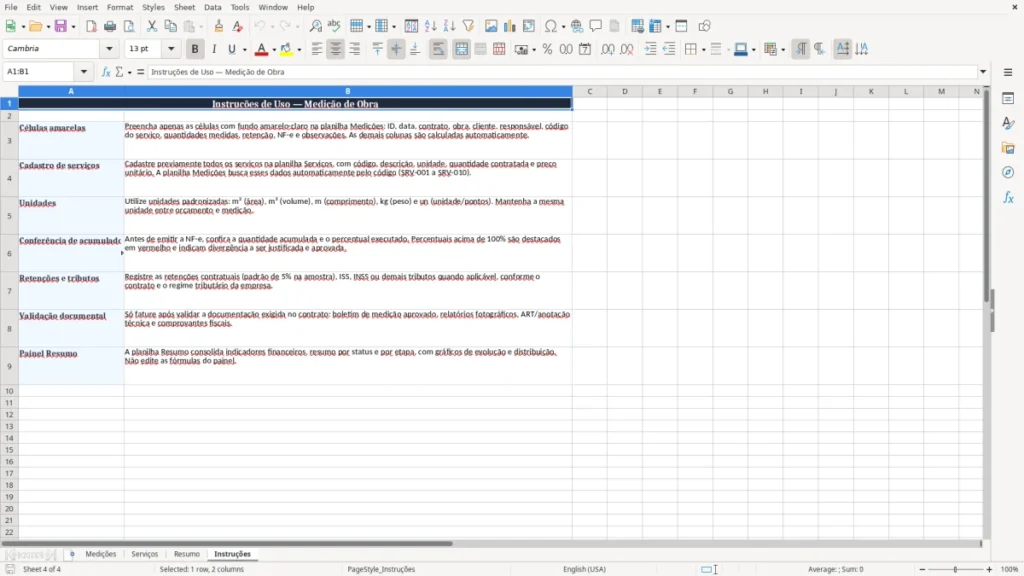The image size is (1024, 576).
Task: Open the Select Function sum dropdown
Action: click(129, 72)
